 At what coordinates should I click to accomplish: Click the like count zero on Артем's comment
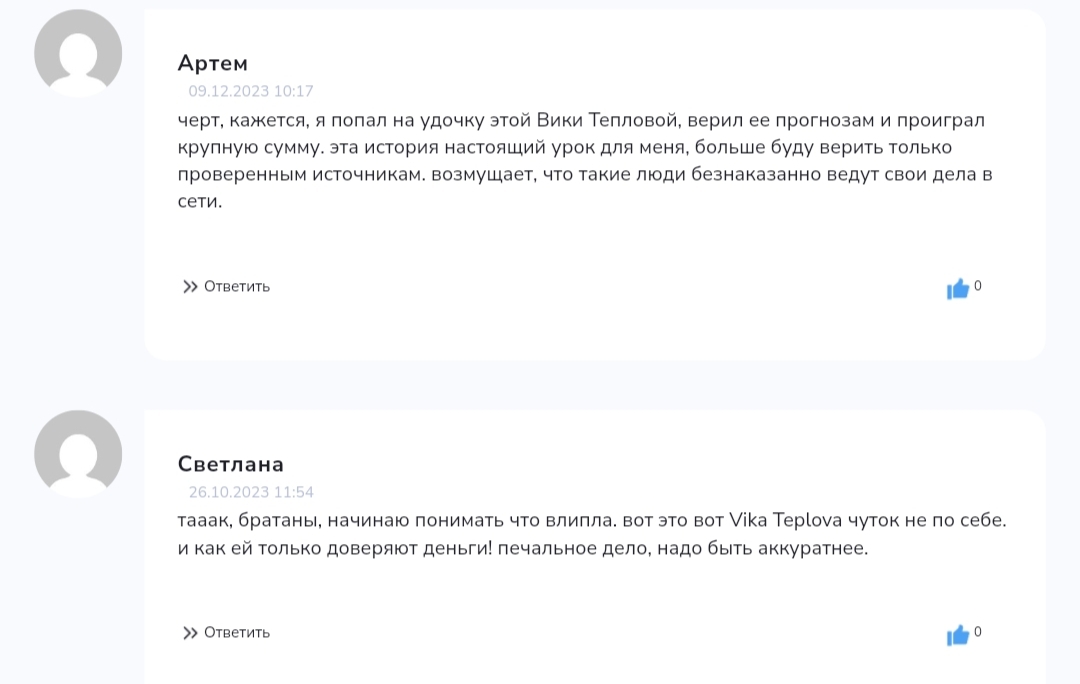pos(977,285)
